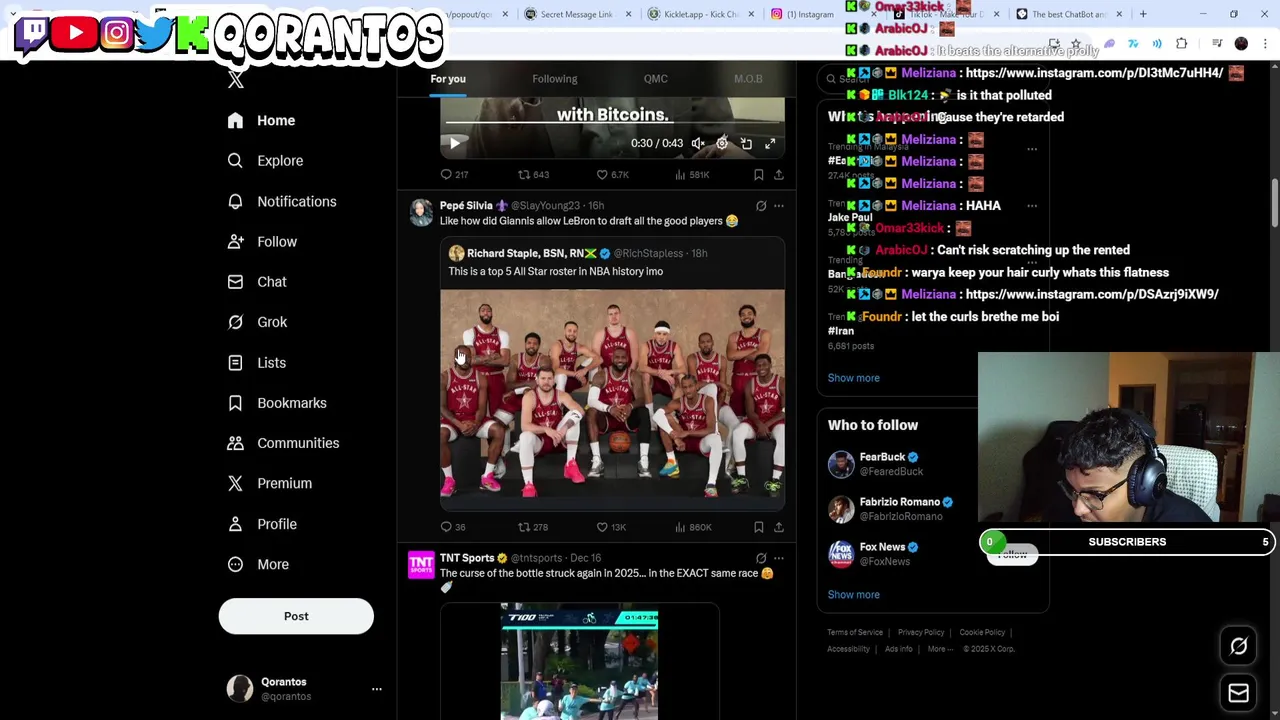Switch to the QMC timeline tab
This screenshot has height=720, width=1280.
click(655, 79)
